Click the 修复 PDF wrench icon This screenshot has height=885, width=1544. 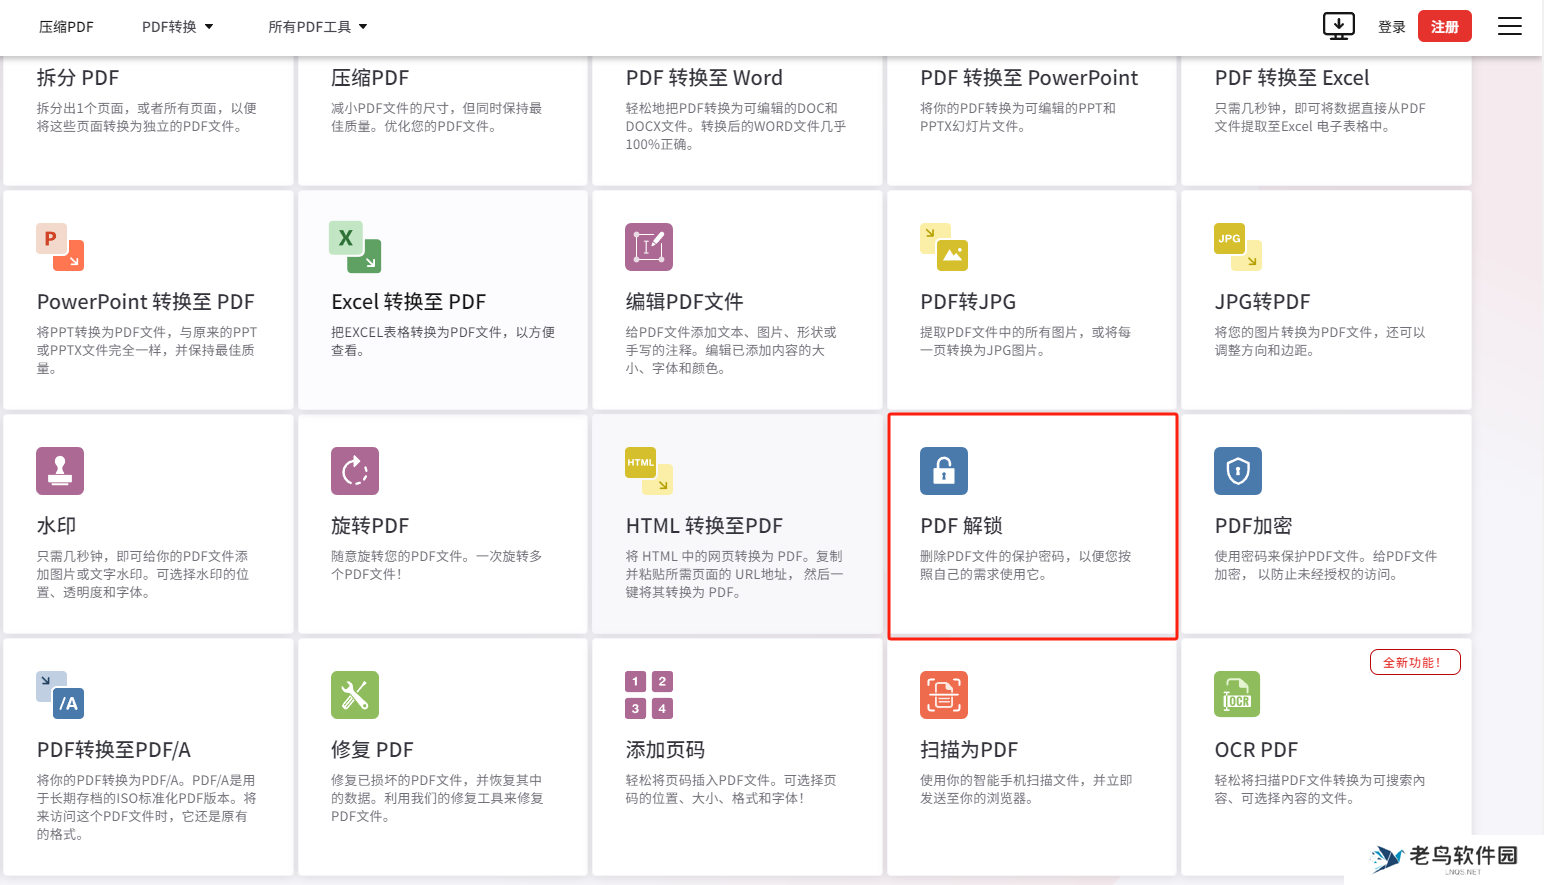coord(355,695)
